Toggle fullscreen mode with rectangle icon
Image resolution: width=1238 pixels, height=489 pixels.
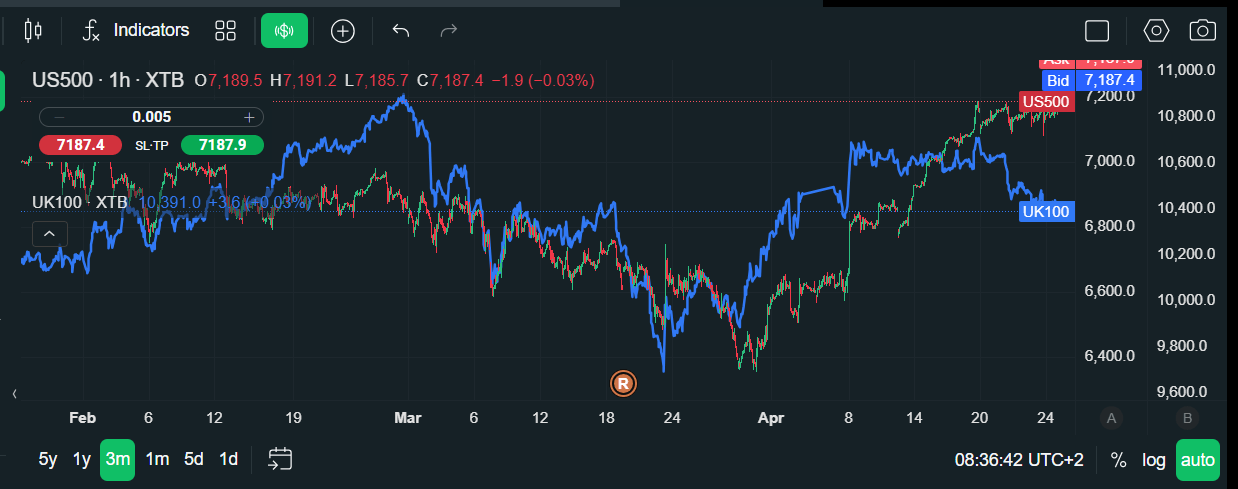[x=1097, y=31]
